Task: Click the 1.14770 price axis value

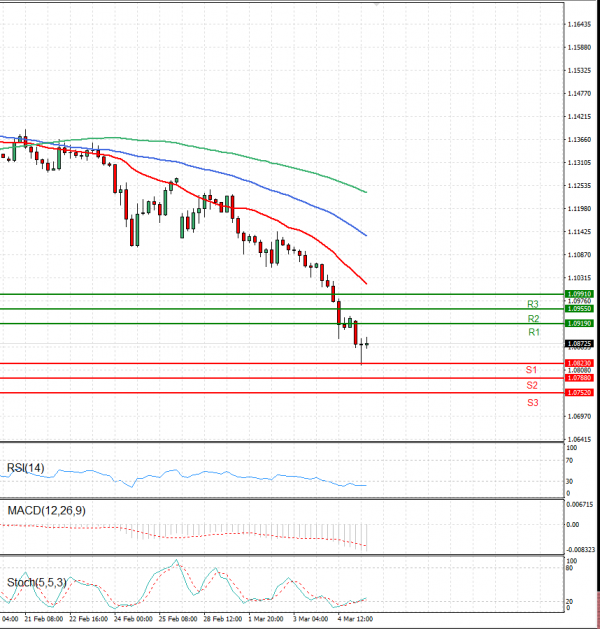Action: pos(580,93)
